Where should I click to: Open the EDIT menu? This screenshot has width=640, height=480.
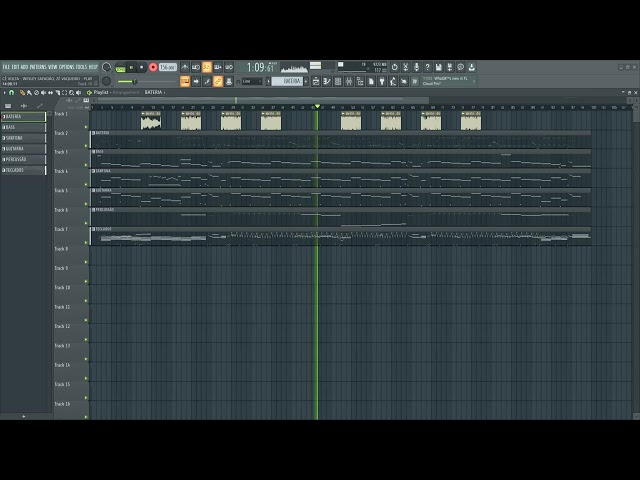point(16,67)
